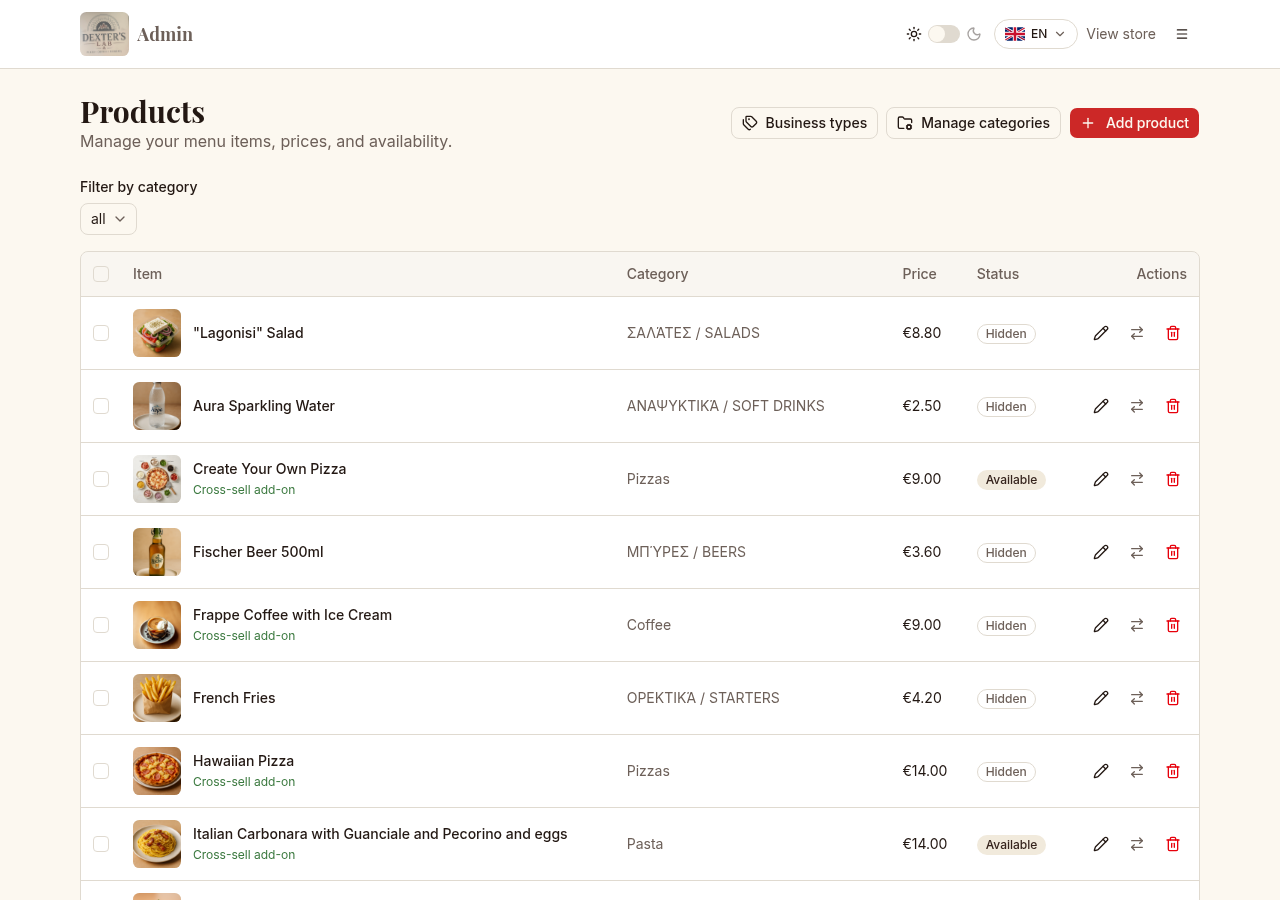This screenshot has height=900, width=1280.
Task: Check the French Fries row checkbox
Action: pyautogui.click(x=101, y=698)
